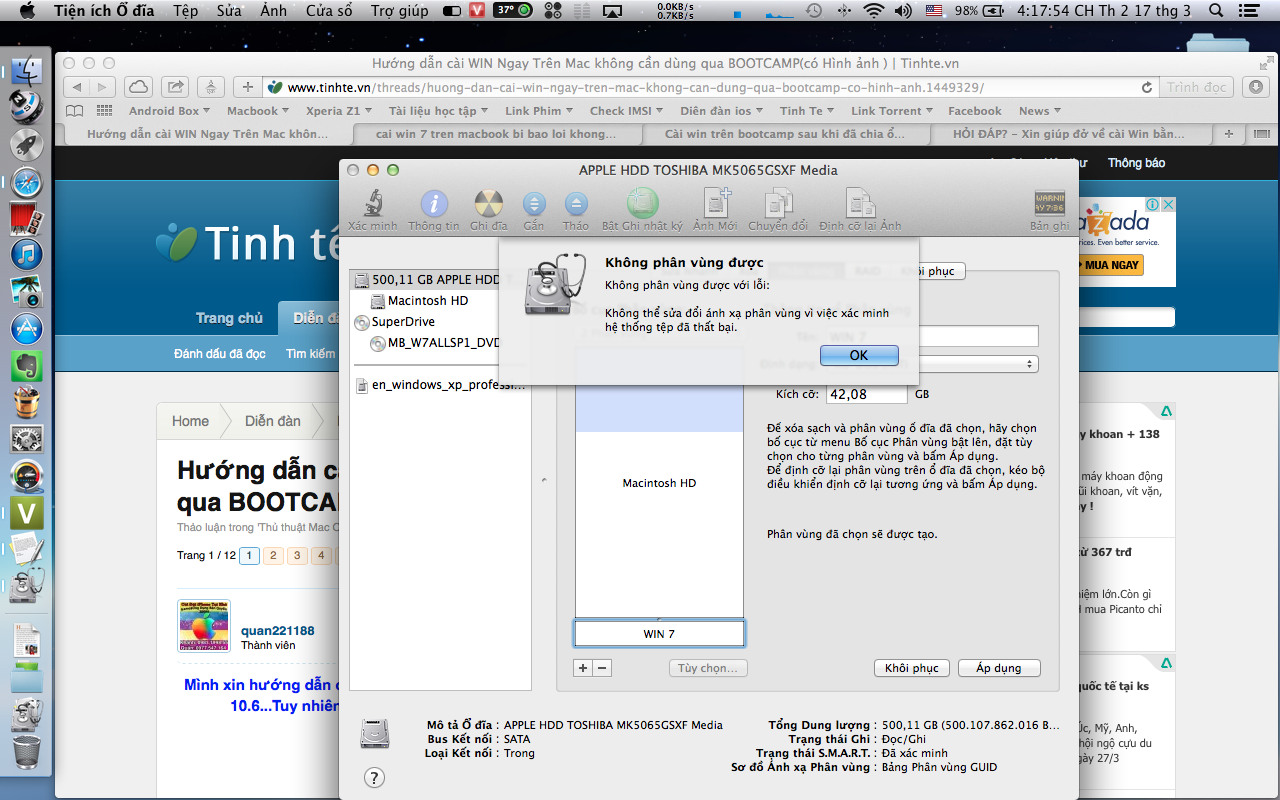Open the Tệp menu
This screenshot has width=1280, height=800.
(185, 11)
